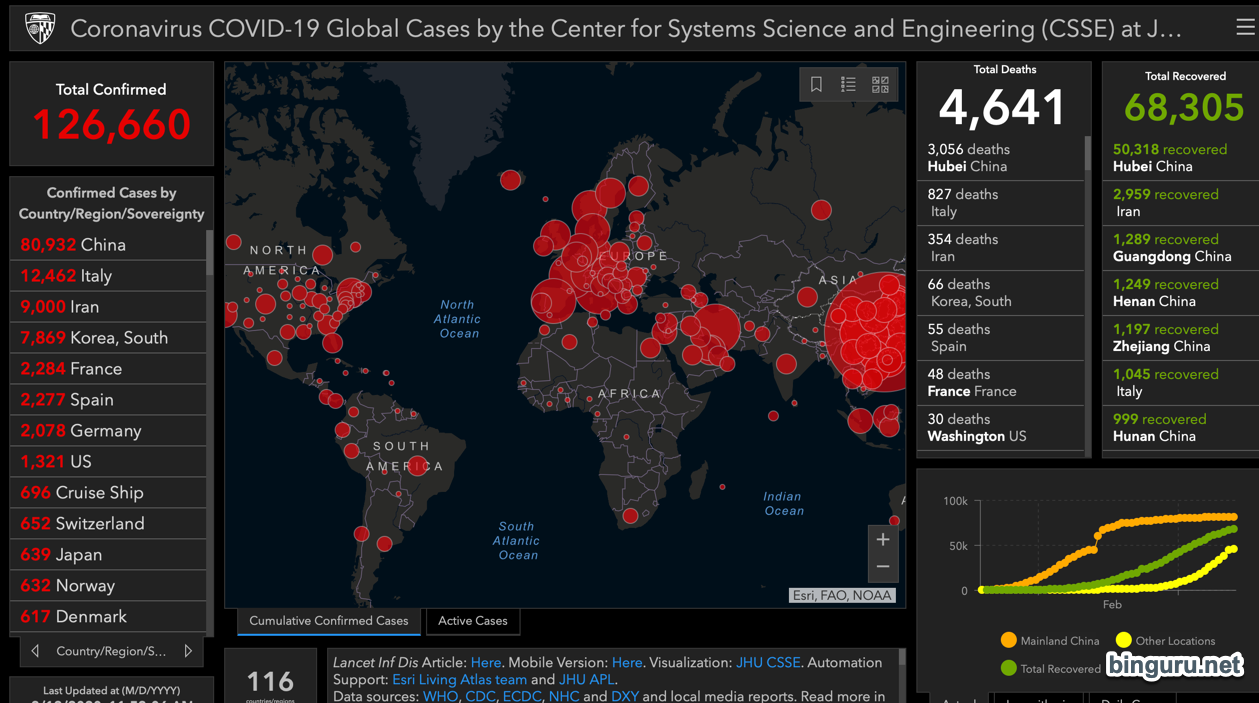Toggle Mainland China orange legend swatch
The width and height of the screenshot is (1259, 703).
pos(1008,641)
